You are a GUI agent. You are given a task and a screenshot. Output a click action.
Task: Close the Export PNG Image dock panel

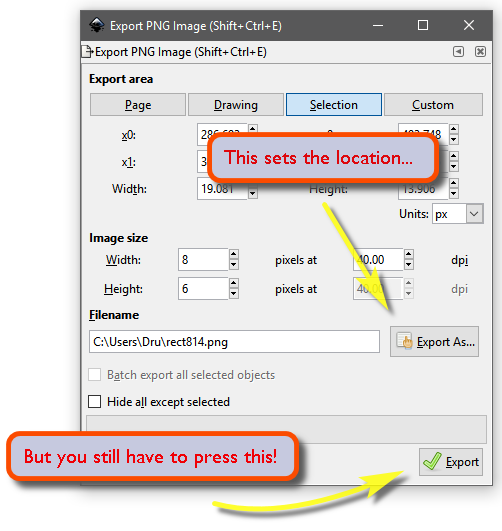480,52
